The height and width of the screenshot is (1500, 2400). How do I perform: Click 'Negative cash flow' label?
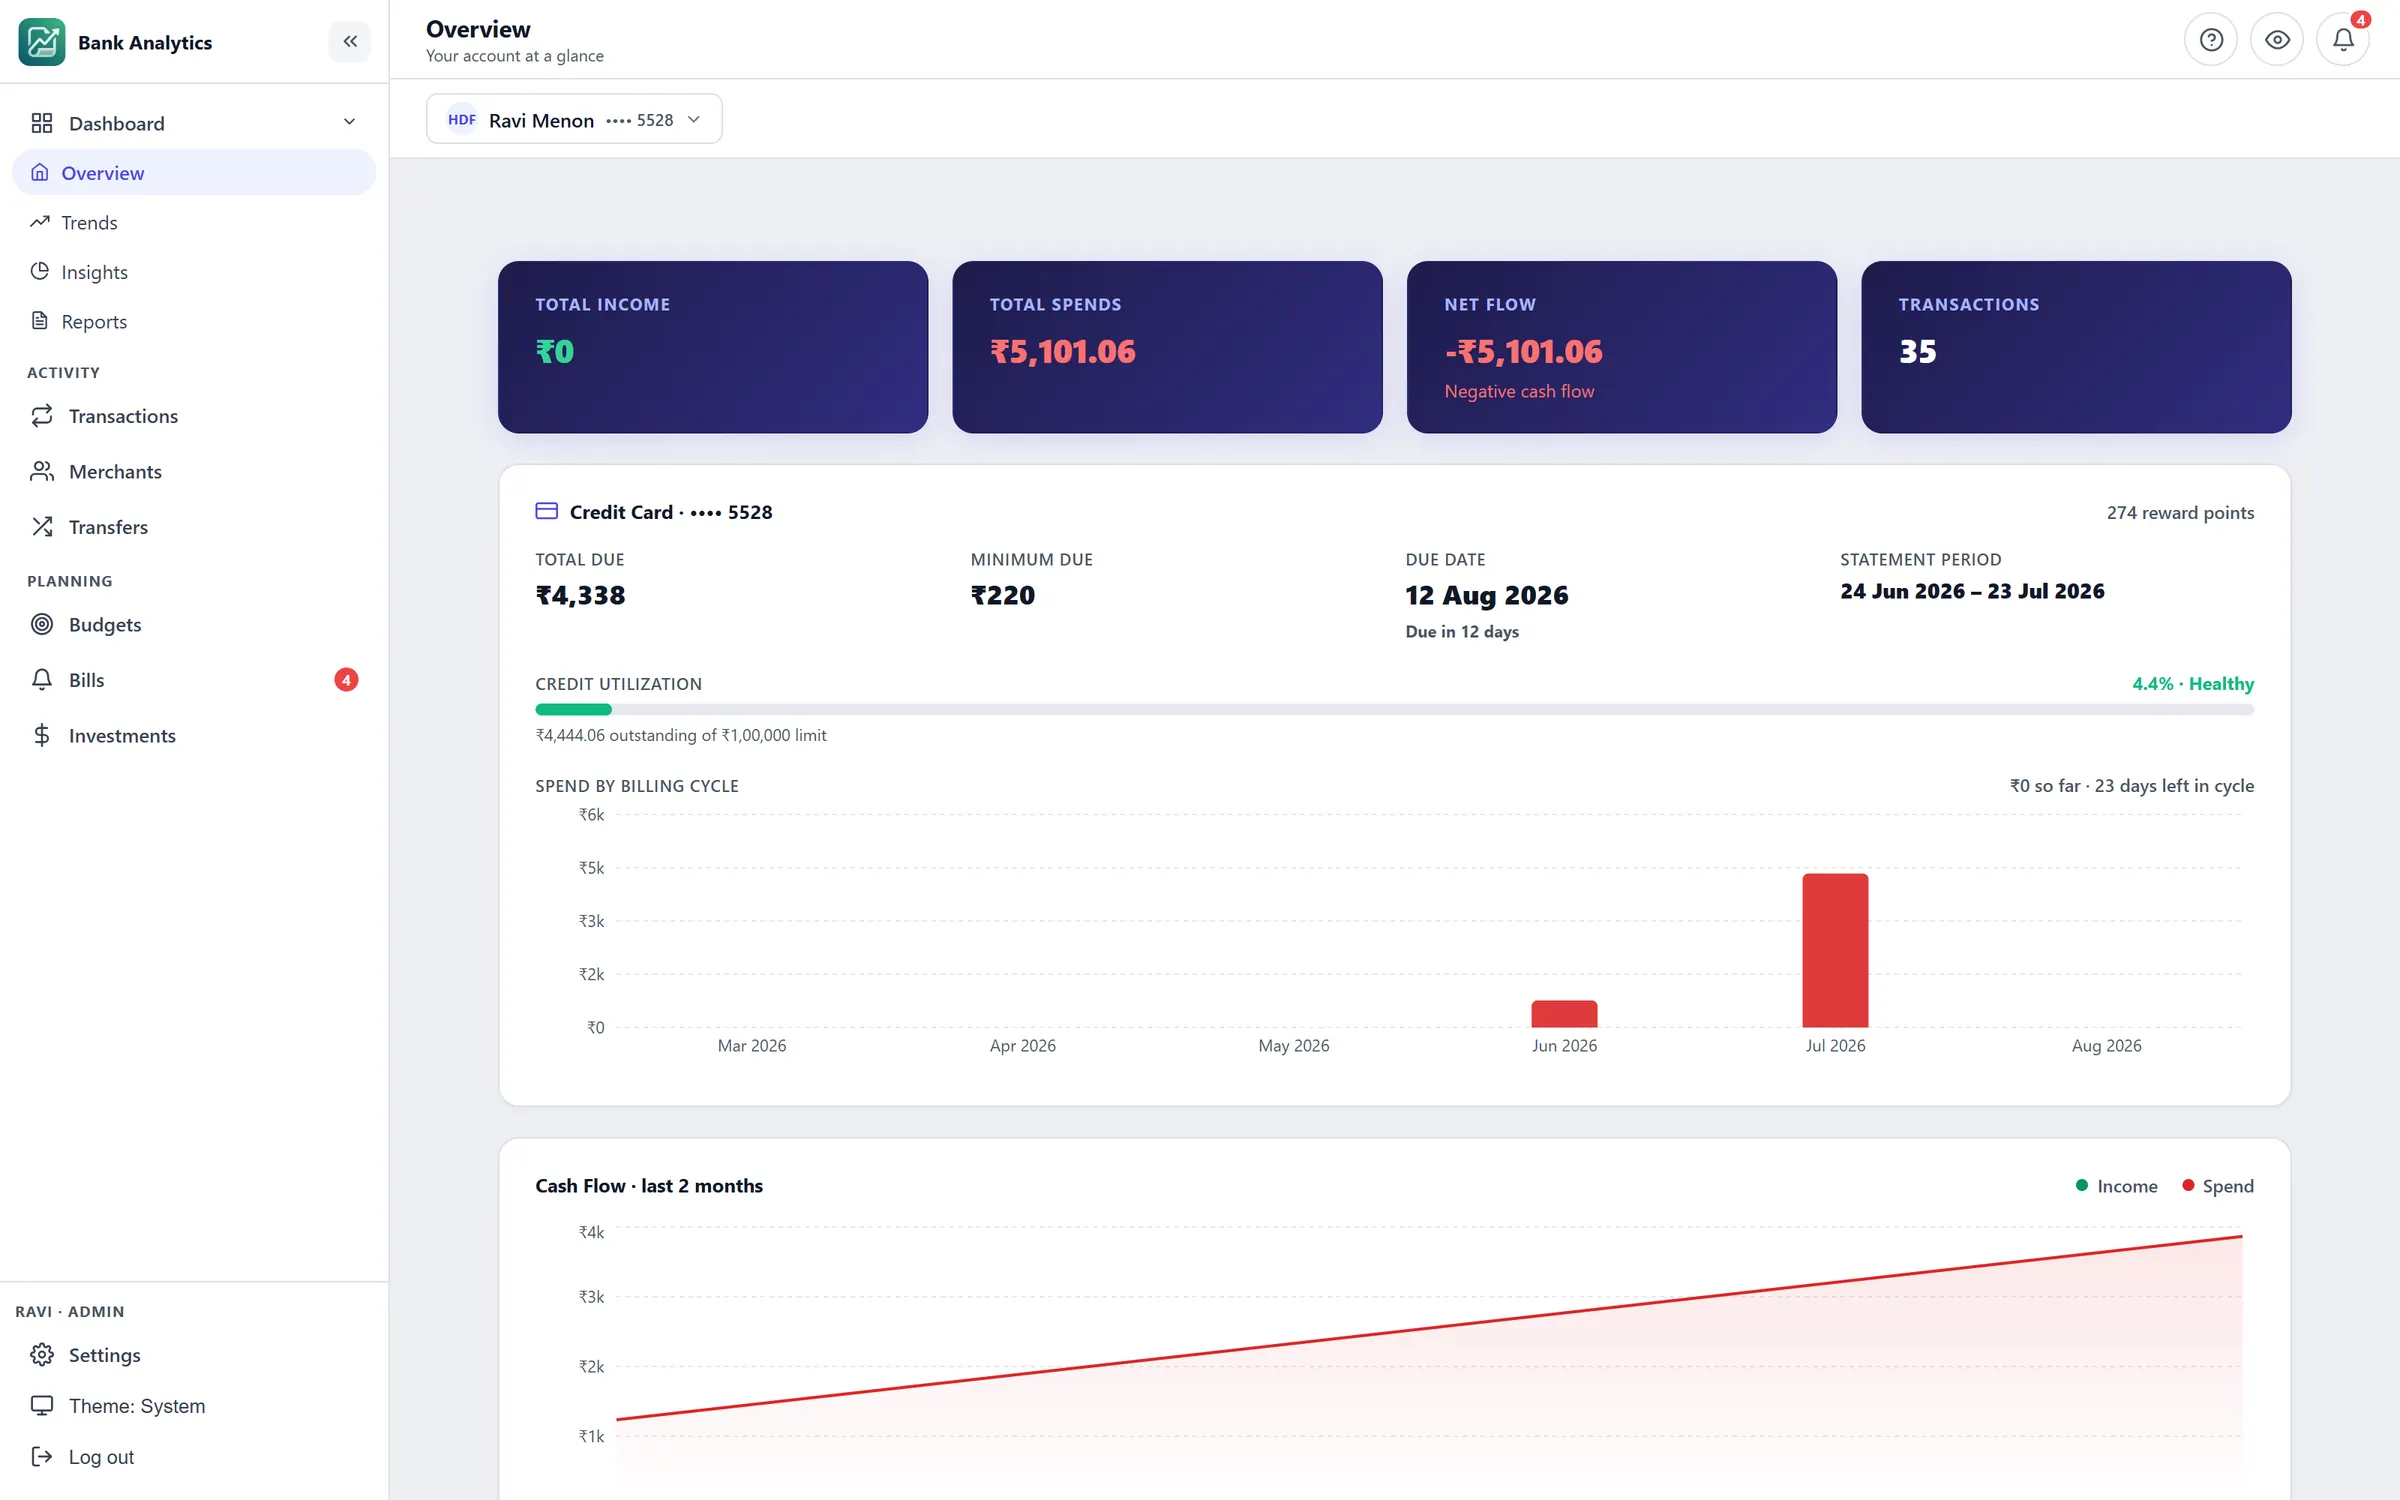tap(1519, 391)
